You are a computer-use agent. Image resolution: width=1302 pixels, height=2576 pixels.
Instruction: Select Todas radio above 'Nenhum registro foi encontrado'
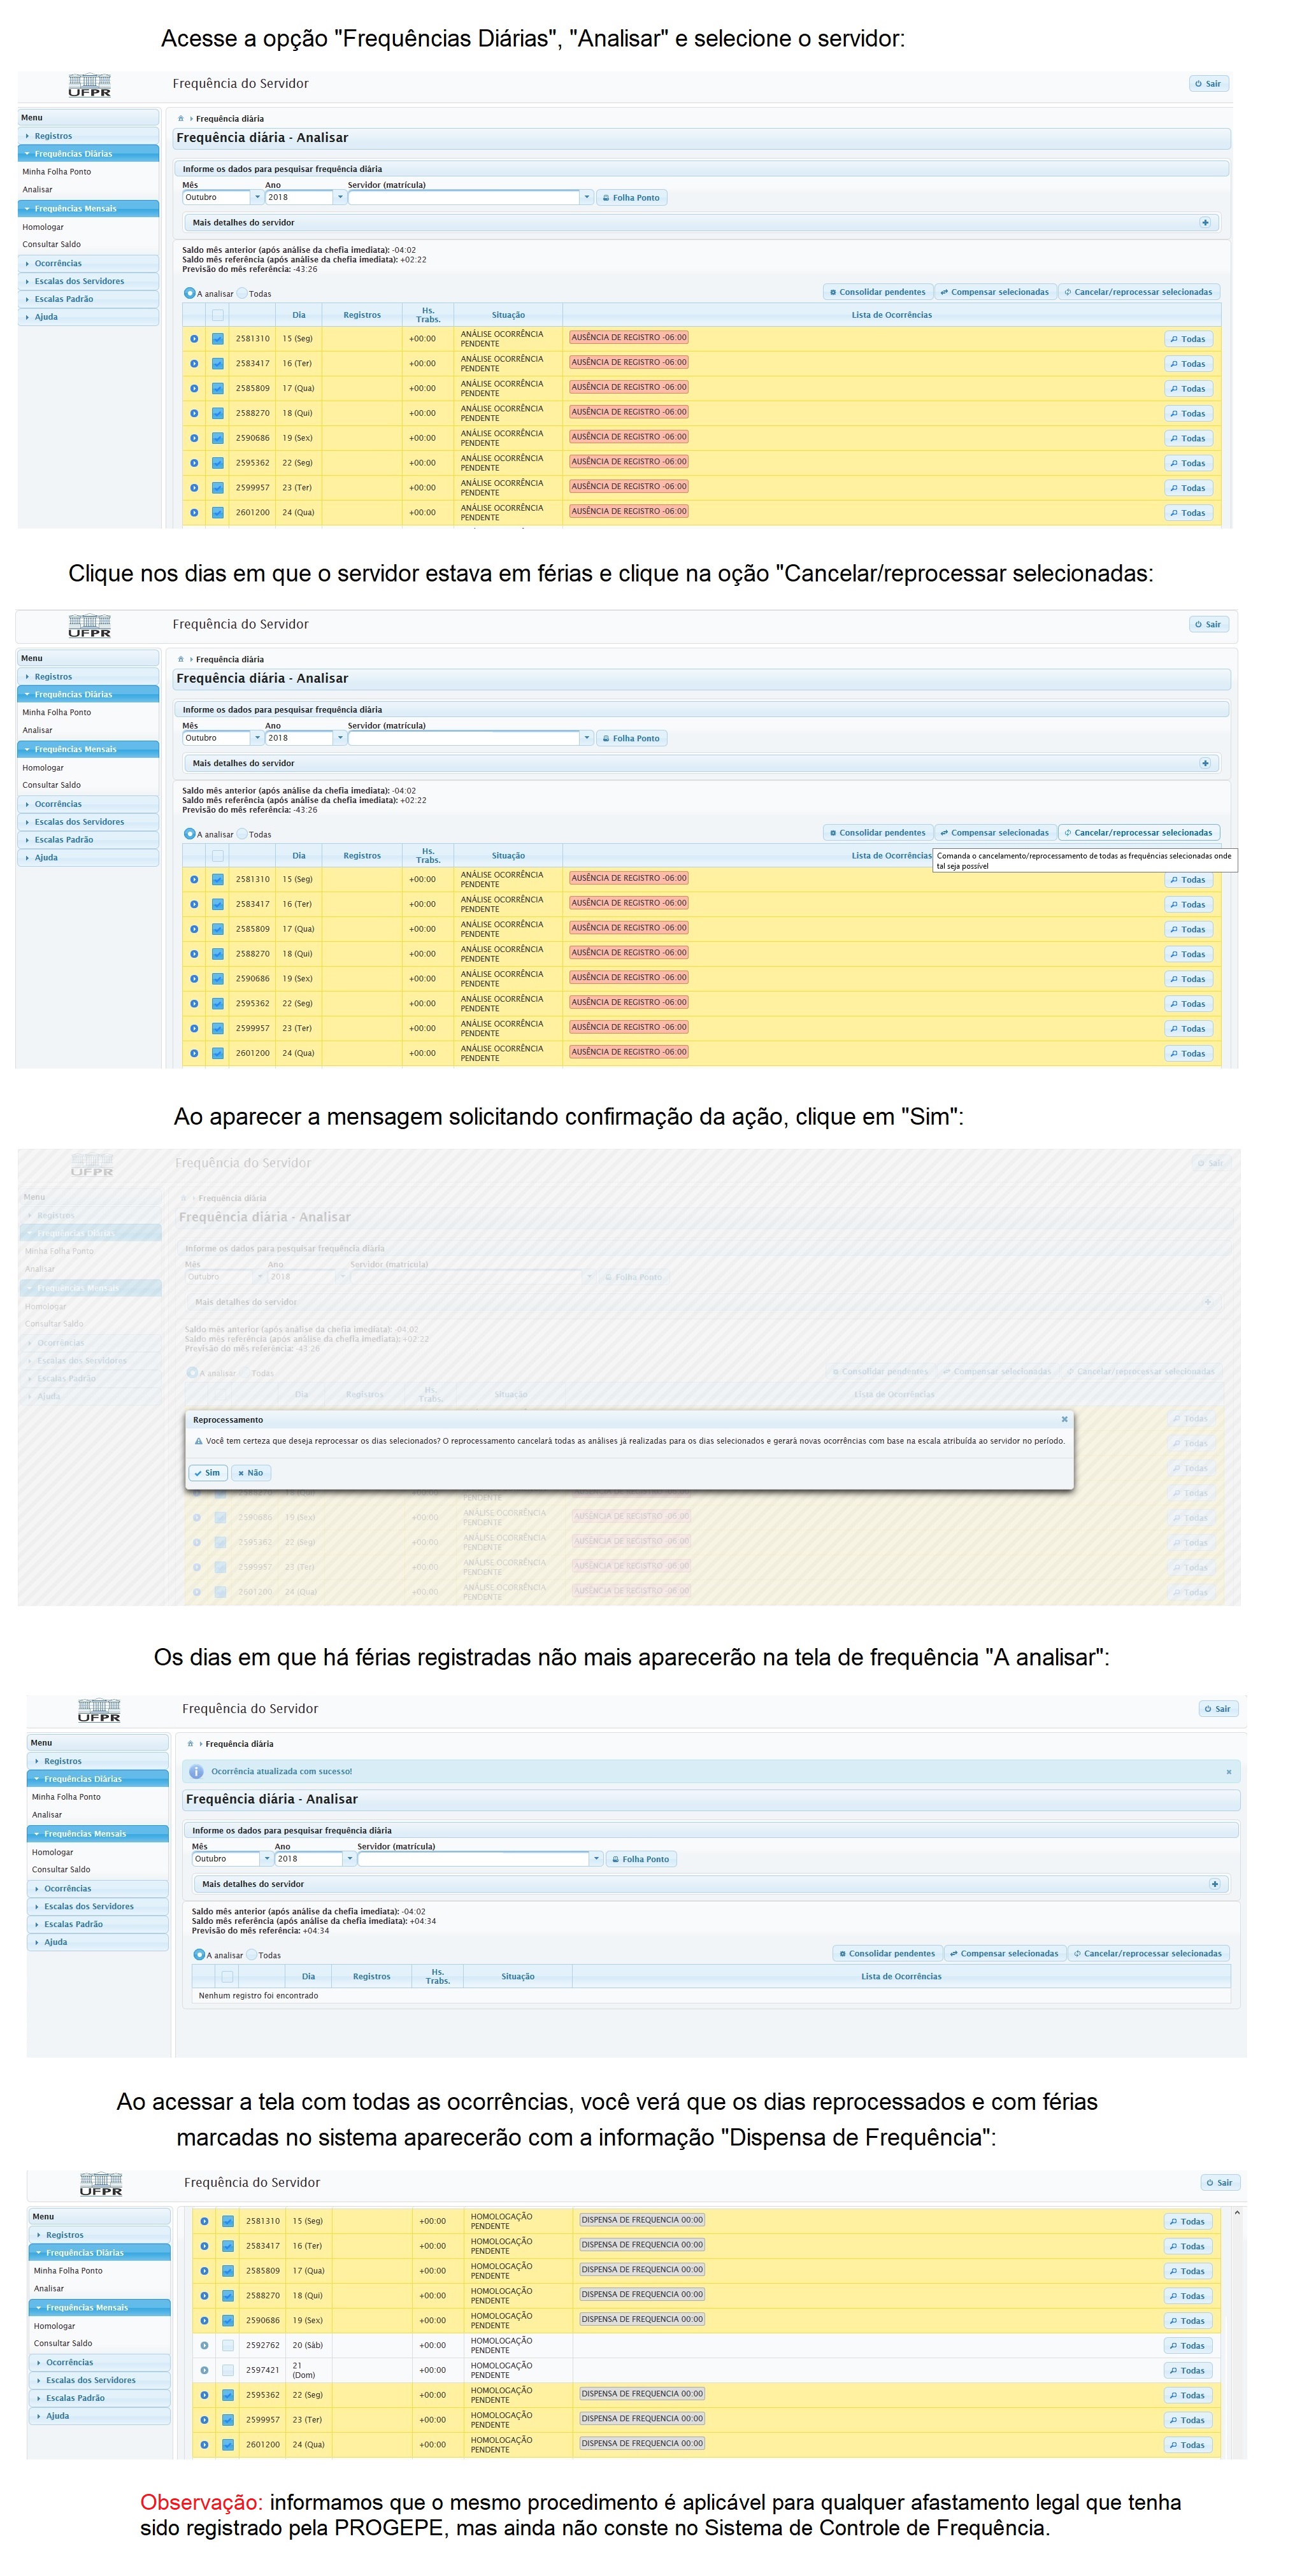252,1955
